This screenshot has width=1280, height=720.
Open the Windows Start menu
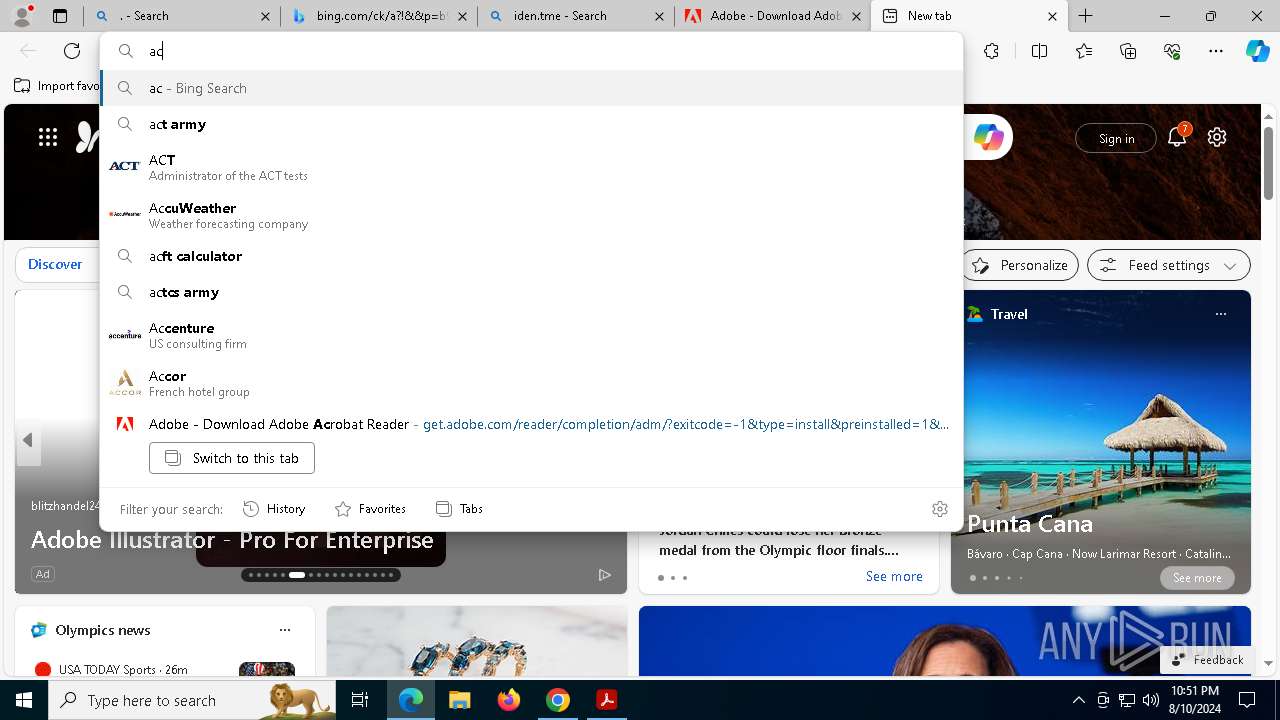[x=24, y=700]
